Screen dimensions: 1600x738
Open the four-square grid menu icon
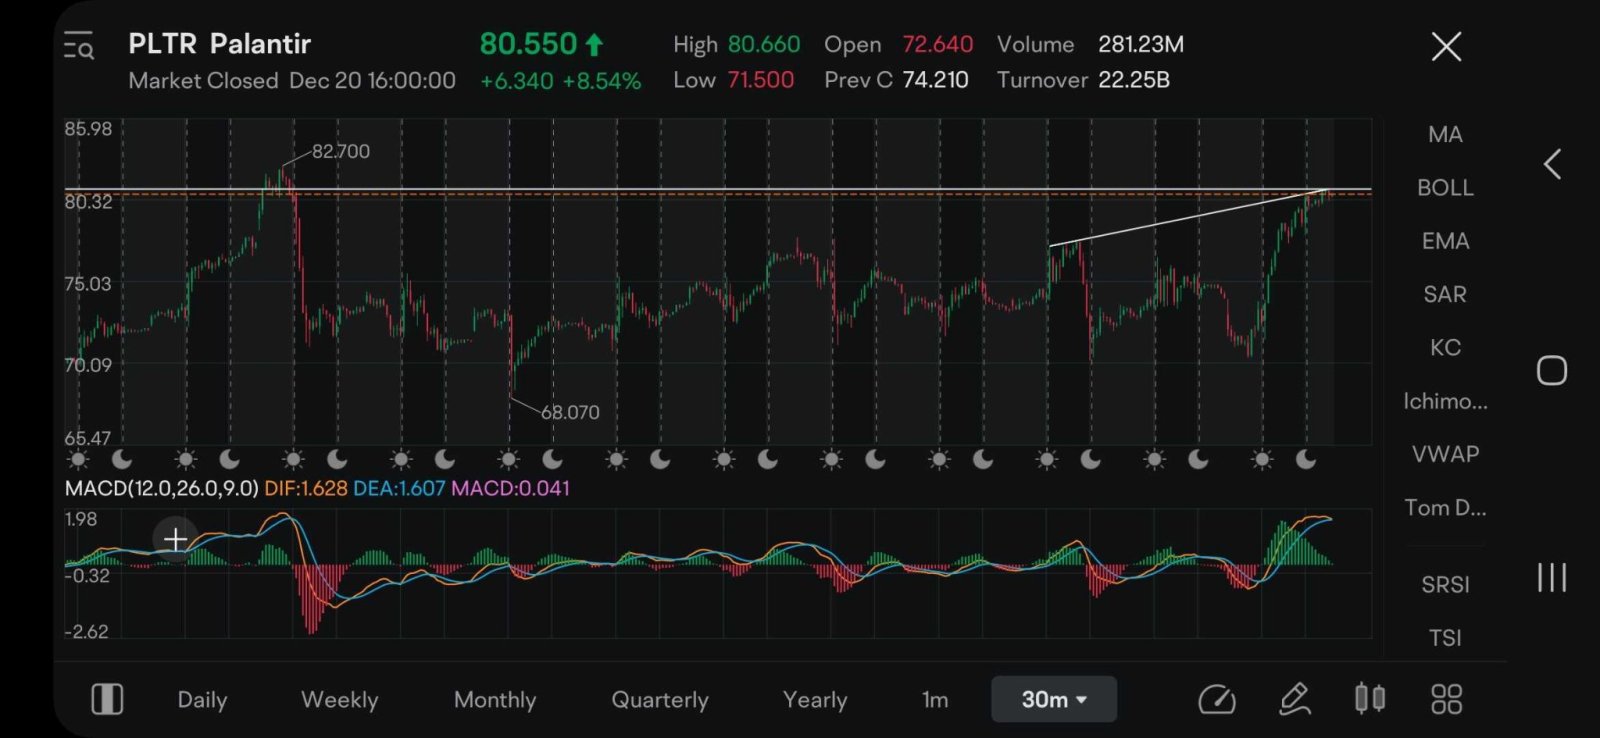tap(1446, 699)
